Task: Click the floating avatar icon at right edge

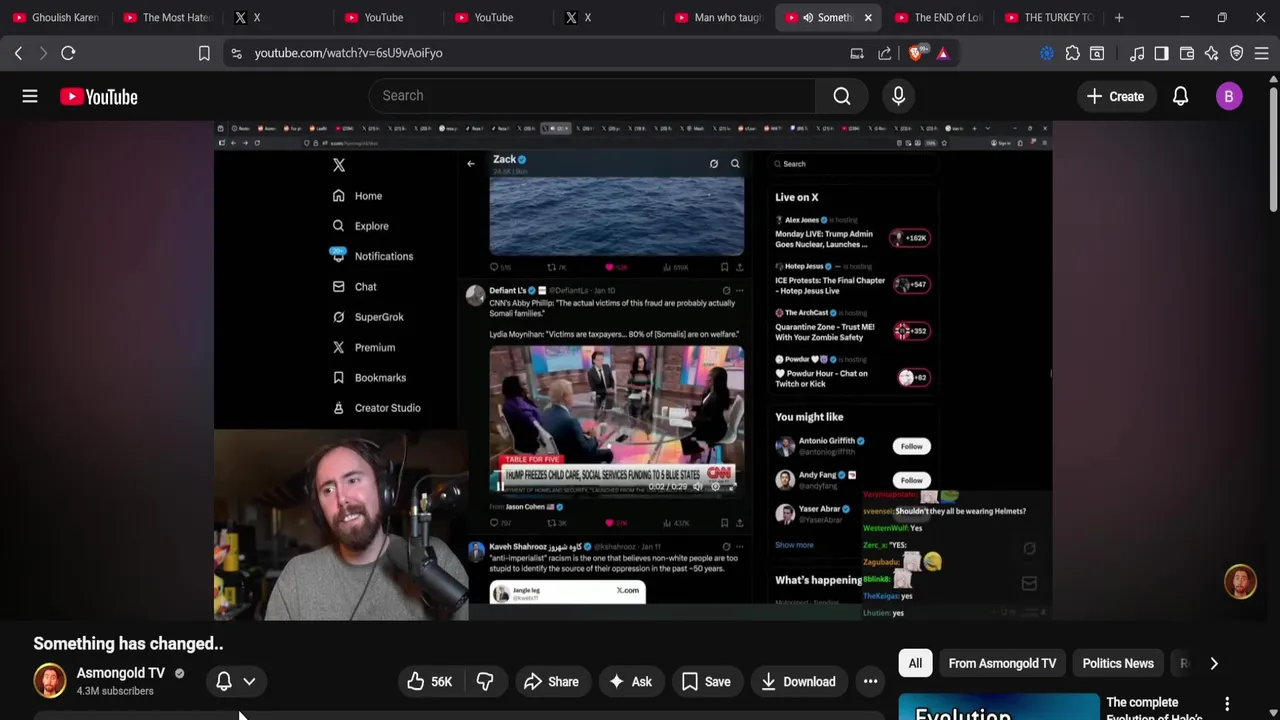Action: 1240,582
